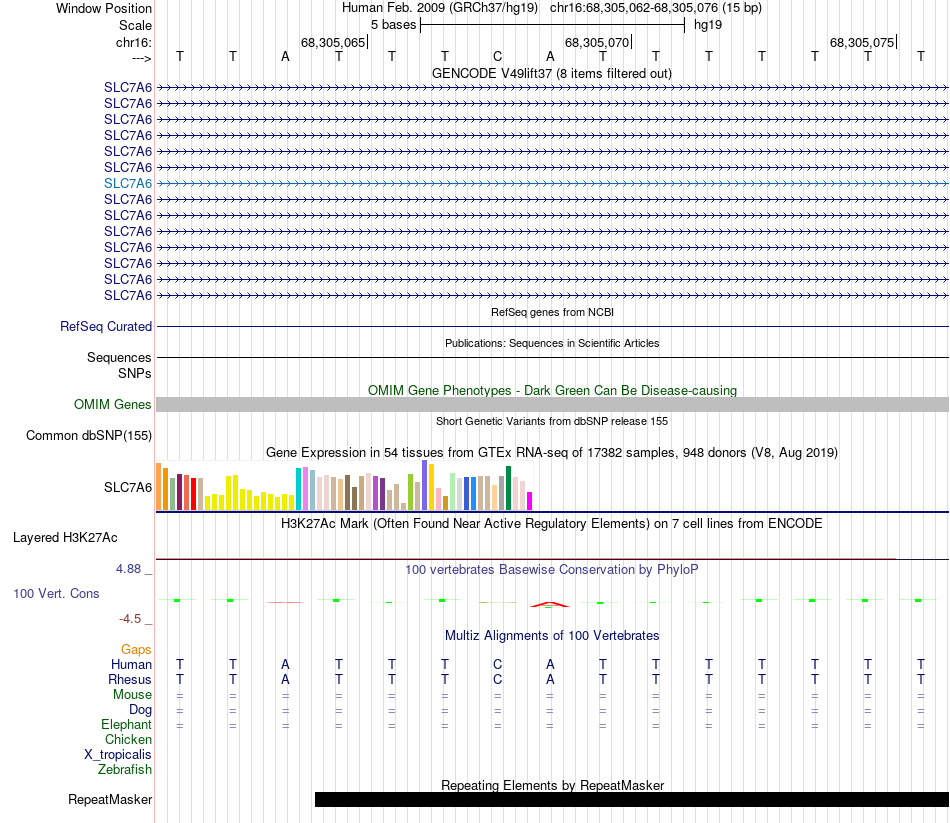Click the black RepeatMasker repeat element bar
The height and width of the screenshot is (823, 950).
pos(632,799)
